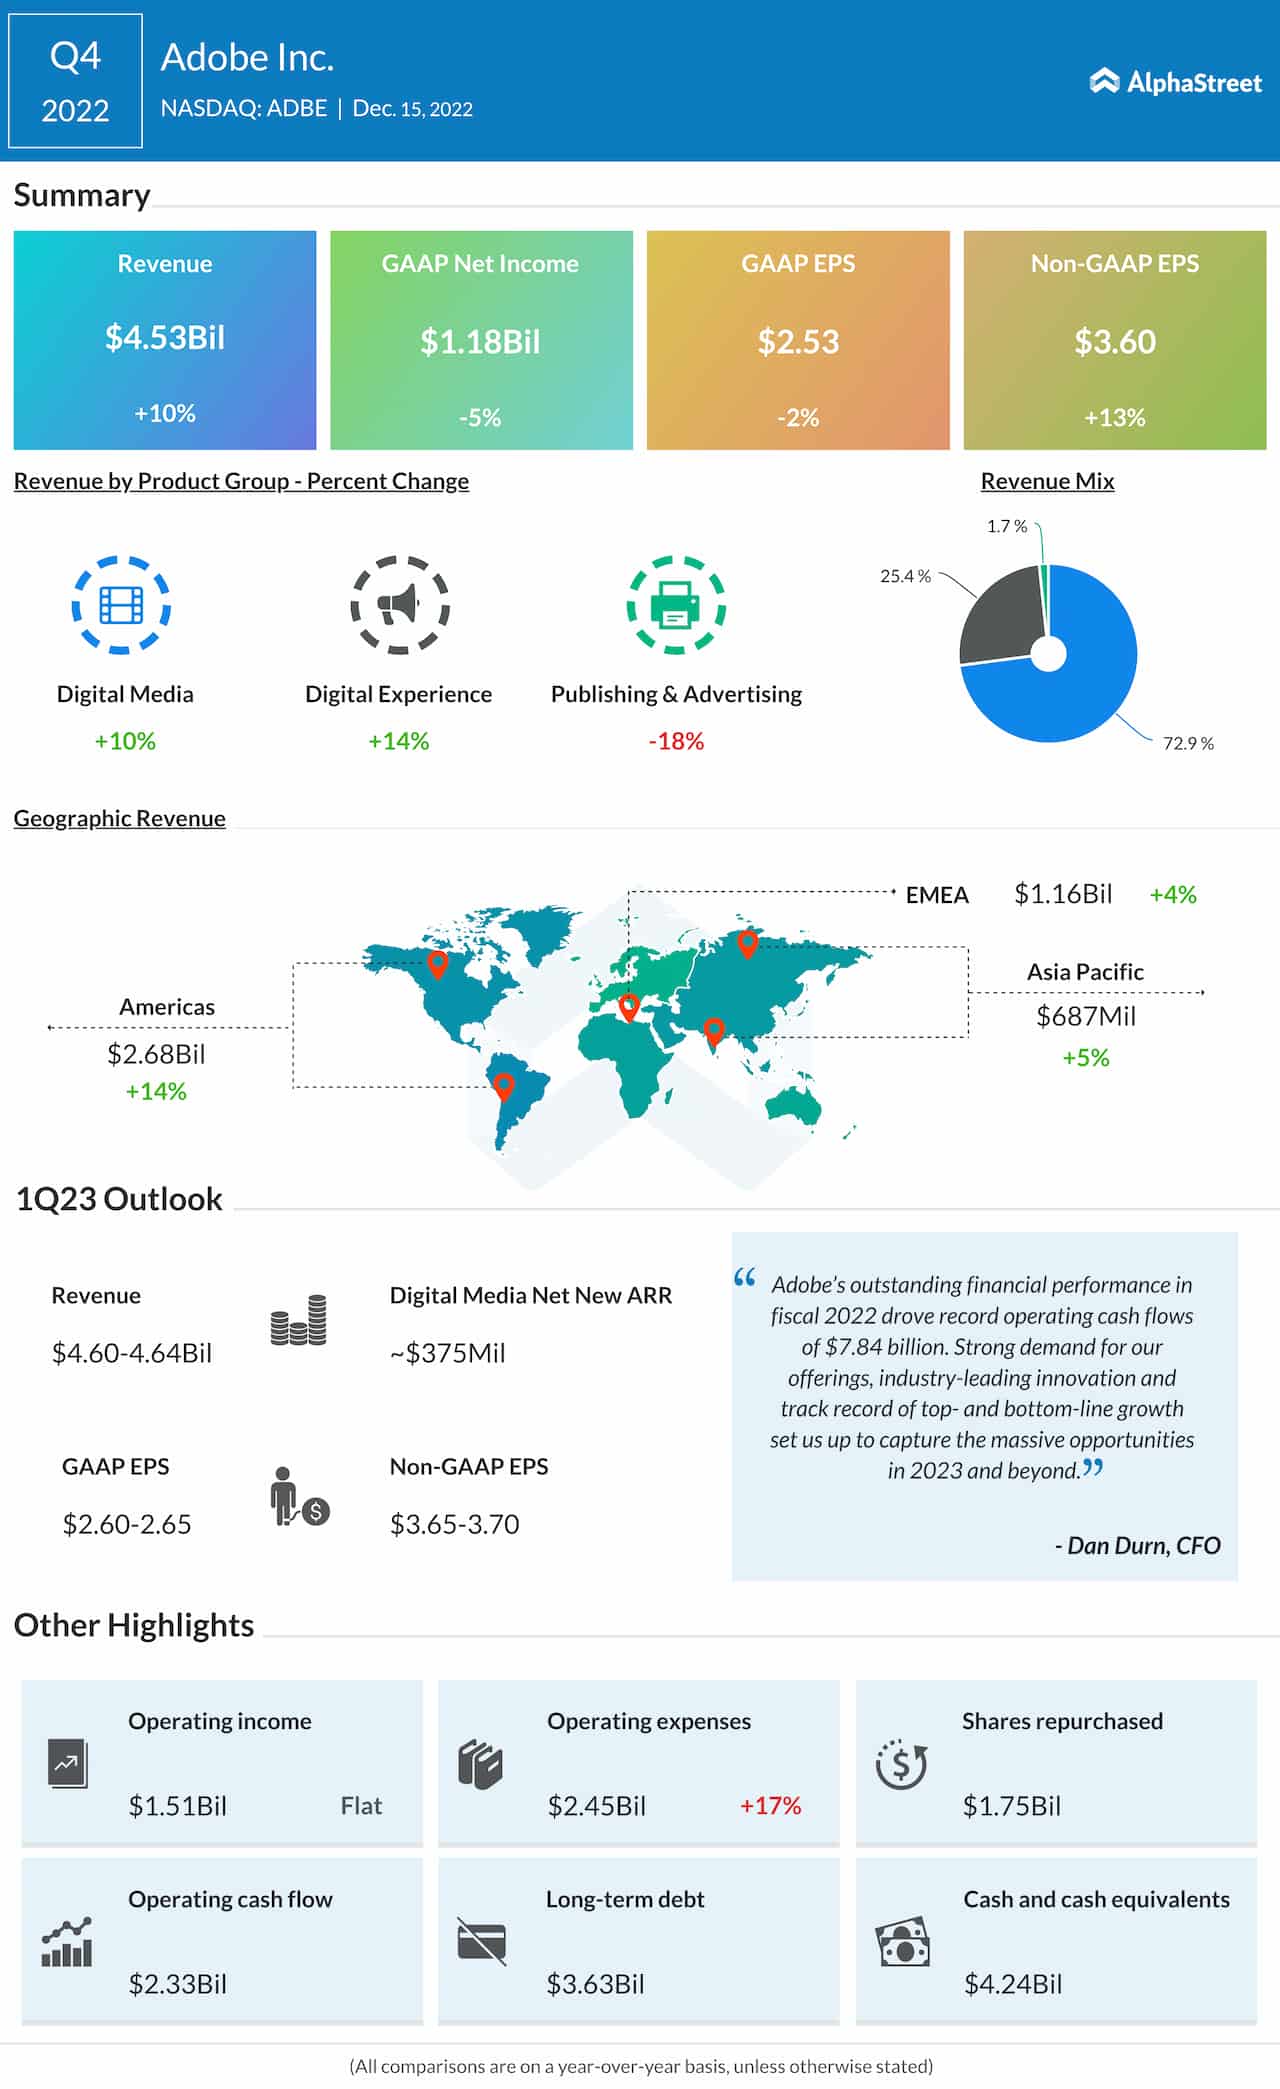The image size is (1280, 2089).
Task: Click the '-18%' Publishing & Advertising change
Action: [676, 741]
